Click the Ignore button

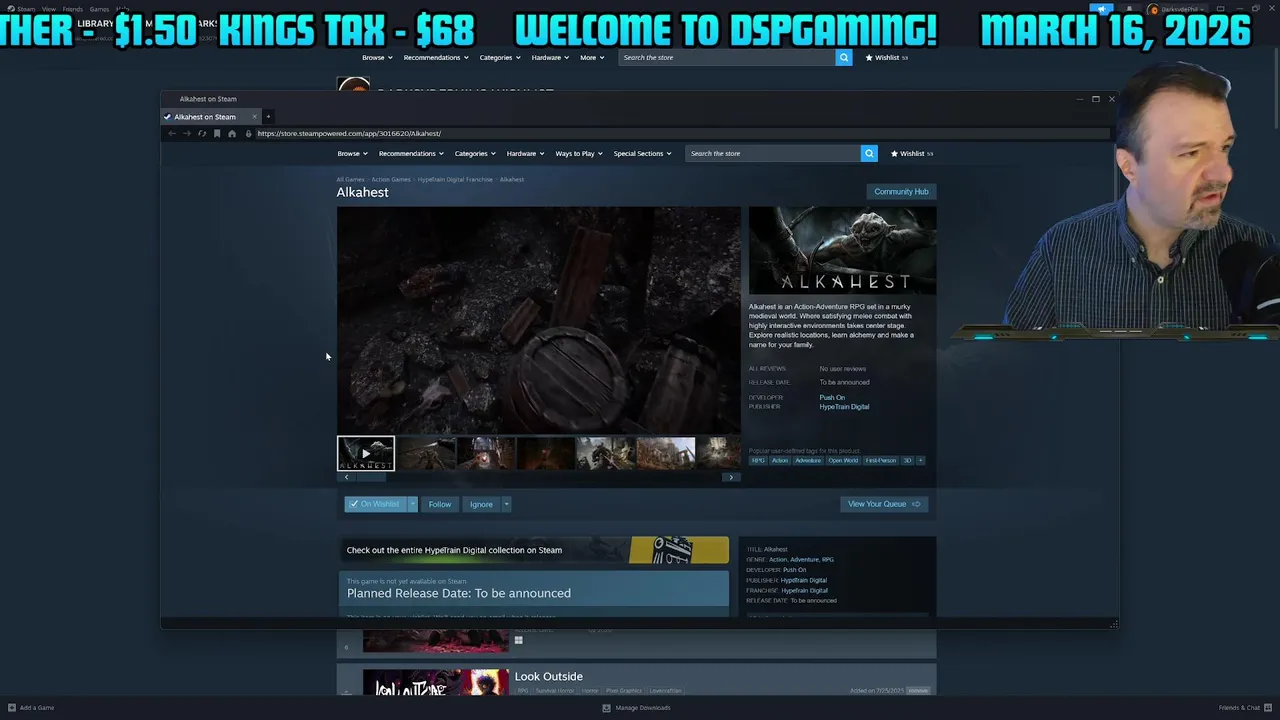click(481, 504)
